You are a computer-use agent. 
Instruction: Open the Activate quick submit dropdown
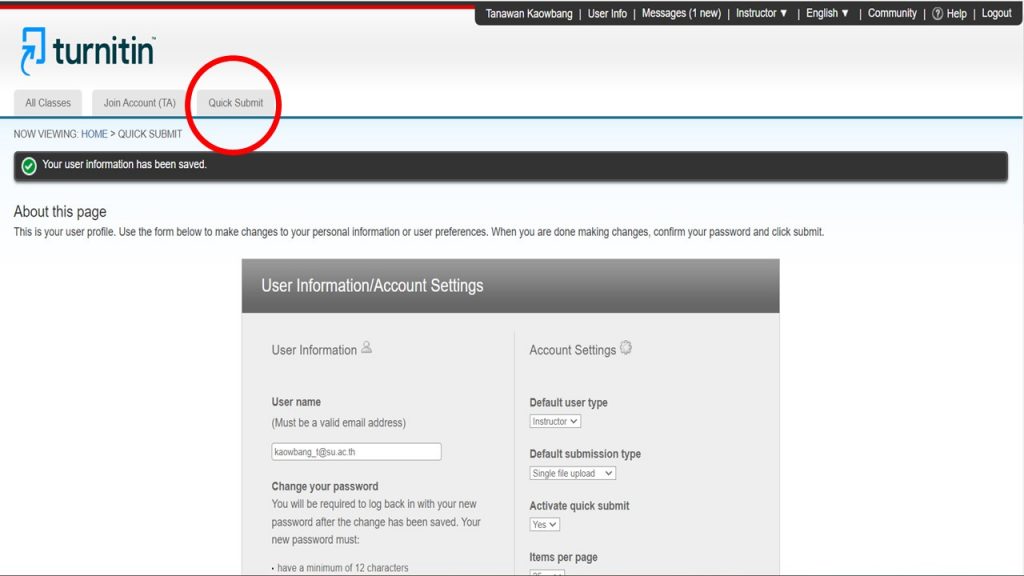[x=545, y=524]
